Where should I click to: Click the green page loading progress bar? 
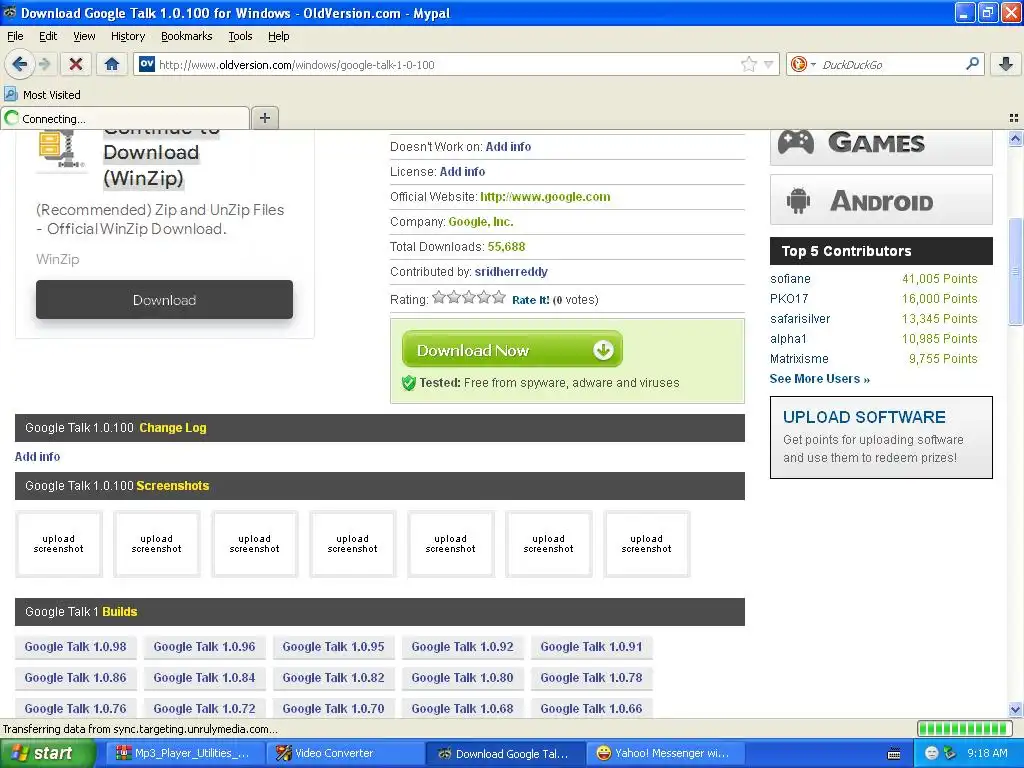(964, 728)
